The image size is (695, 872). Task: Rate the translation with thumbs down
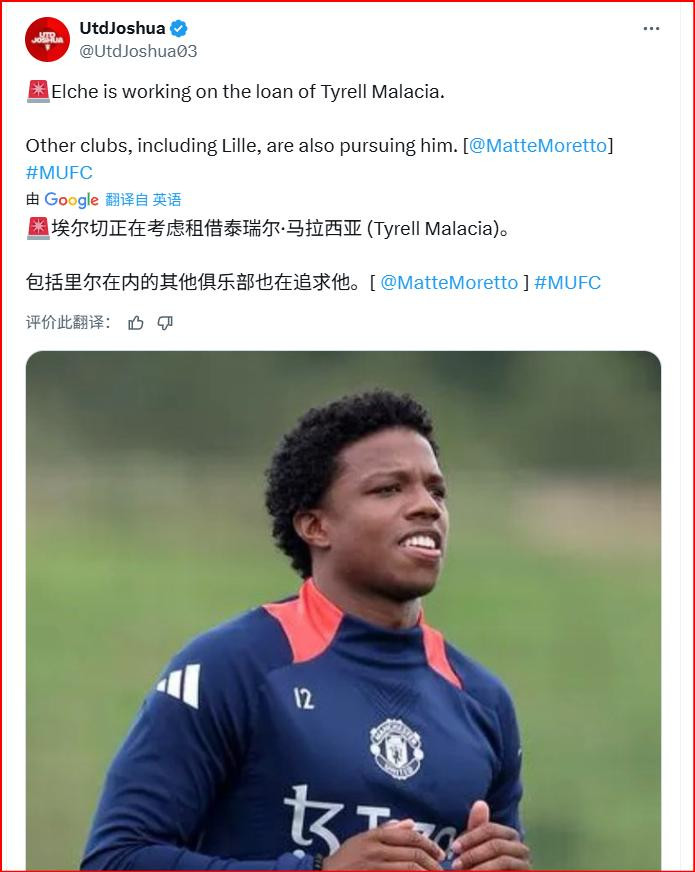[165, 323]
